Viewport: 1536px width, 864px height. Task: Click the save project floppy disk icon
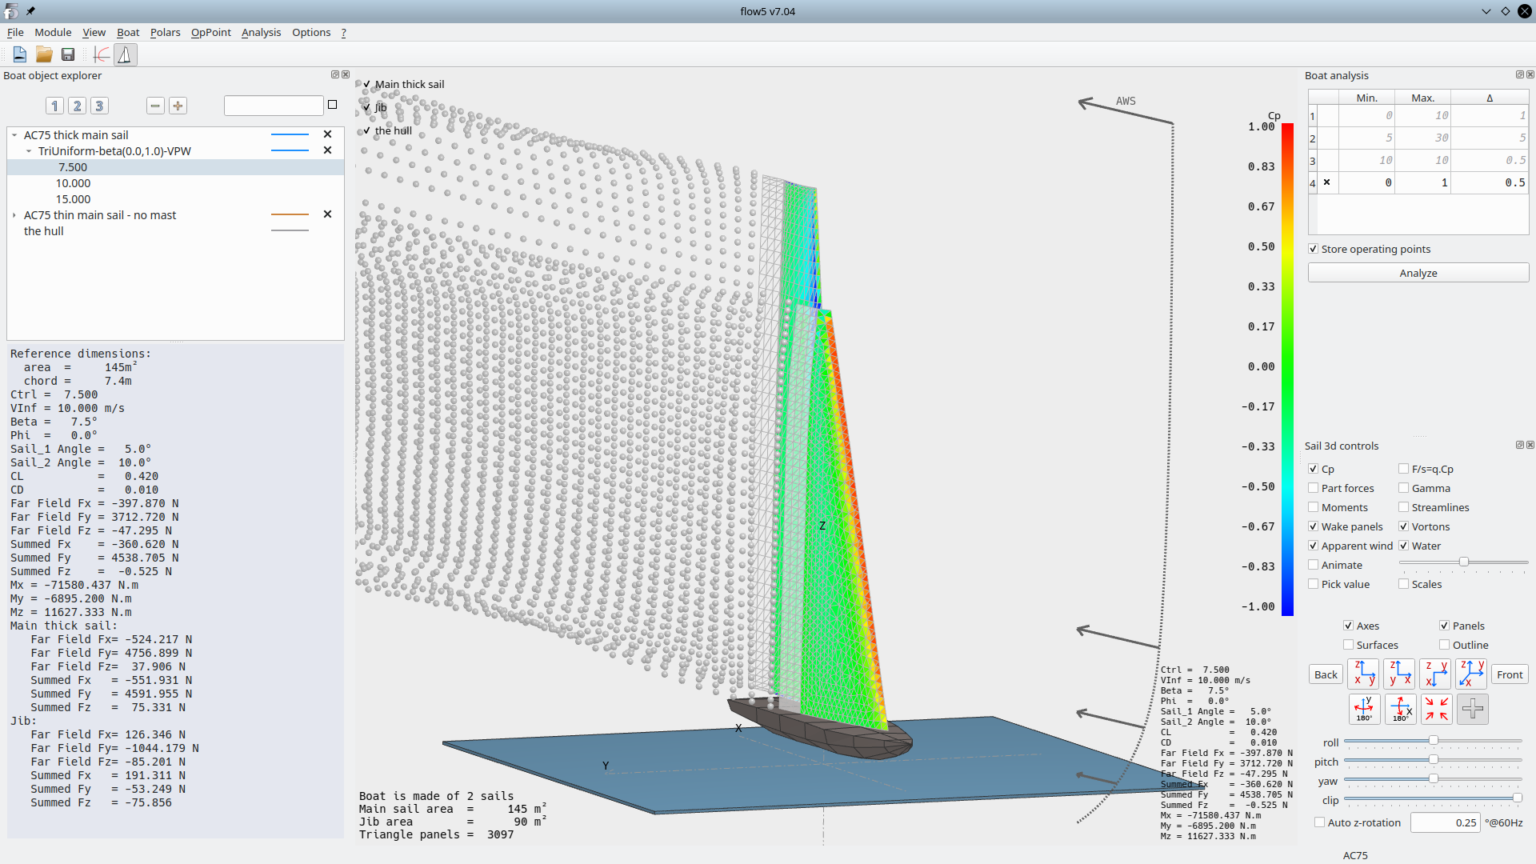(x=68, y=55)
